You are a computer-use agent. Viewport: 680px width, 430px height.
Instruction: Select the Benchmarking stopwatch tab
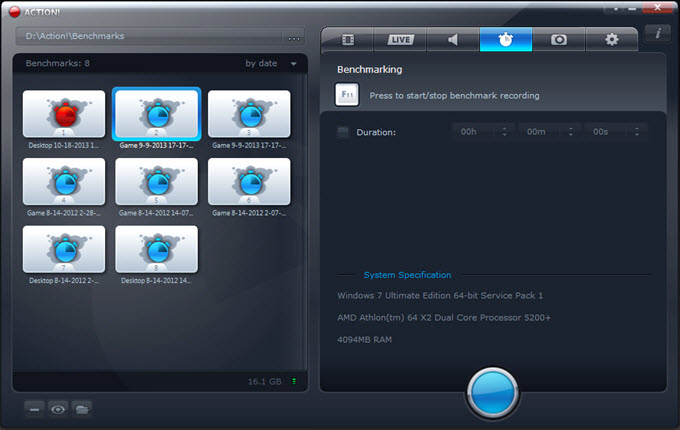(506, 40)
